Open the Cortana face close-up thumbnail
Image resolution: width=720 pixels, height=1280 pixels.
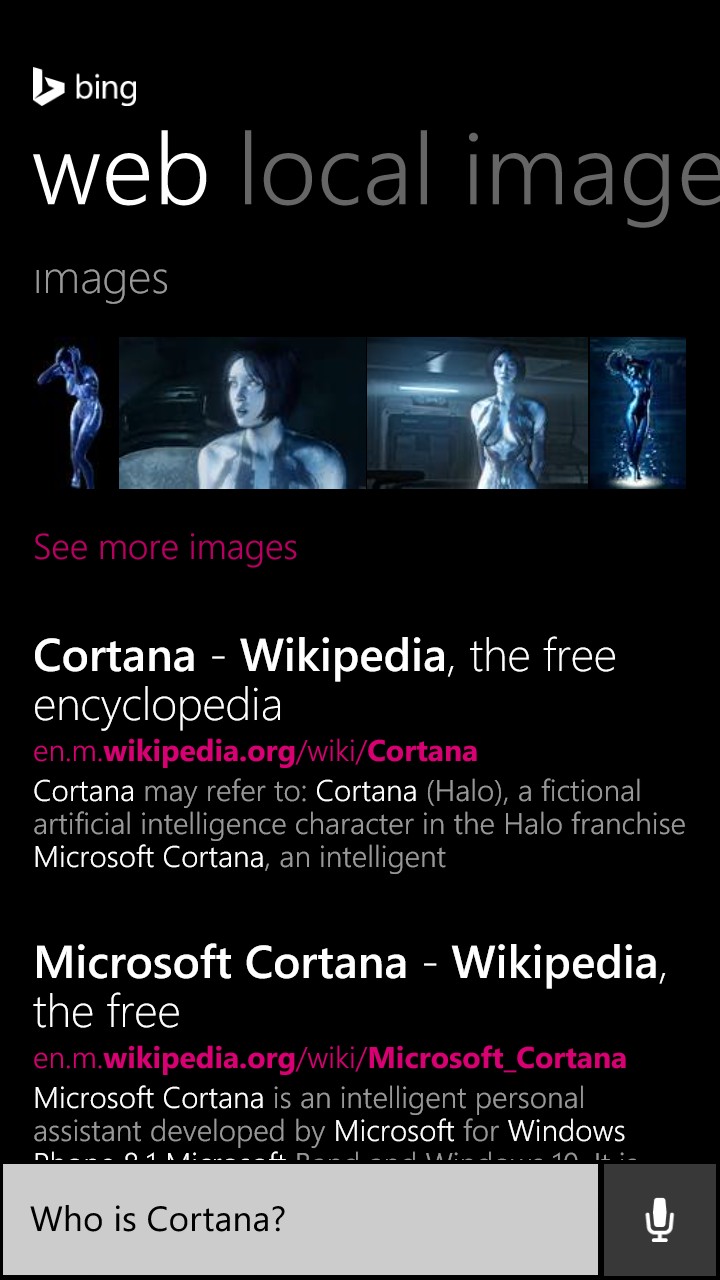(x=242, y=413)
